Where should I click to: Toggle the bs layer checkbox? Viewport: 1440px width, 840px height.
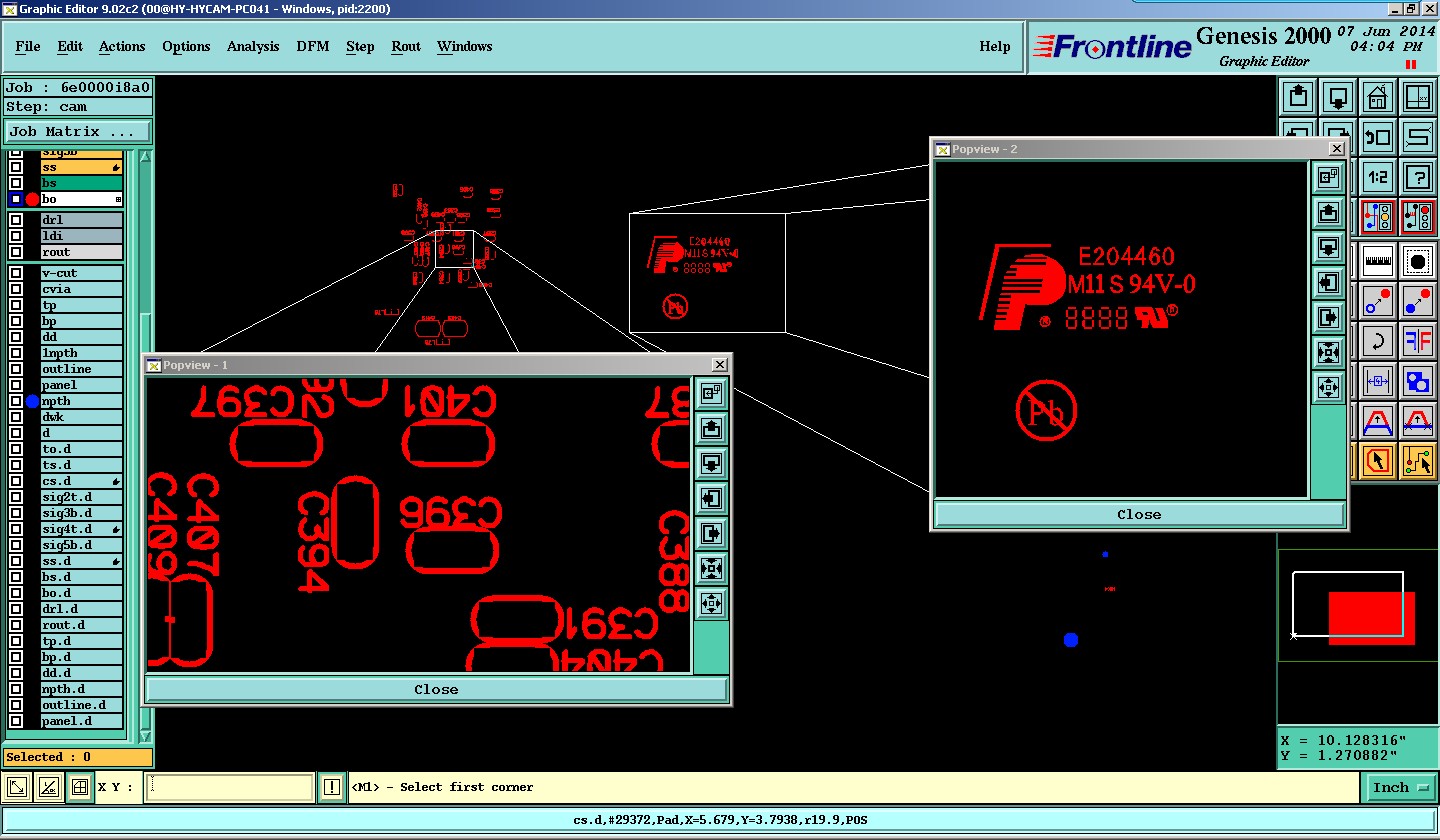click(x=15, y=184)
